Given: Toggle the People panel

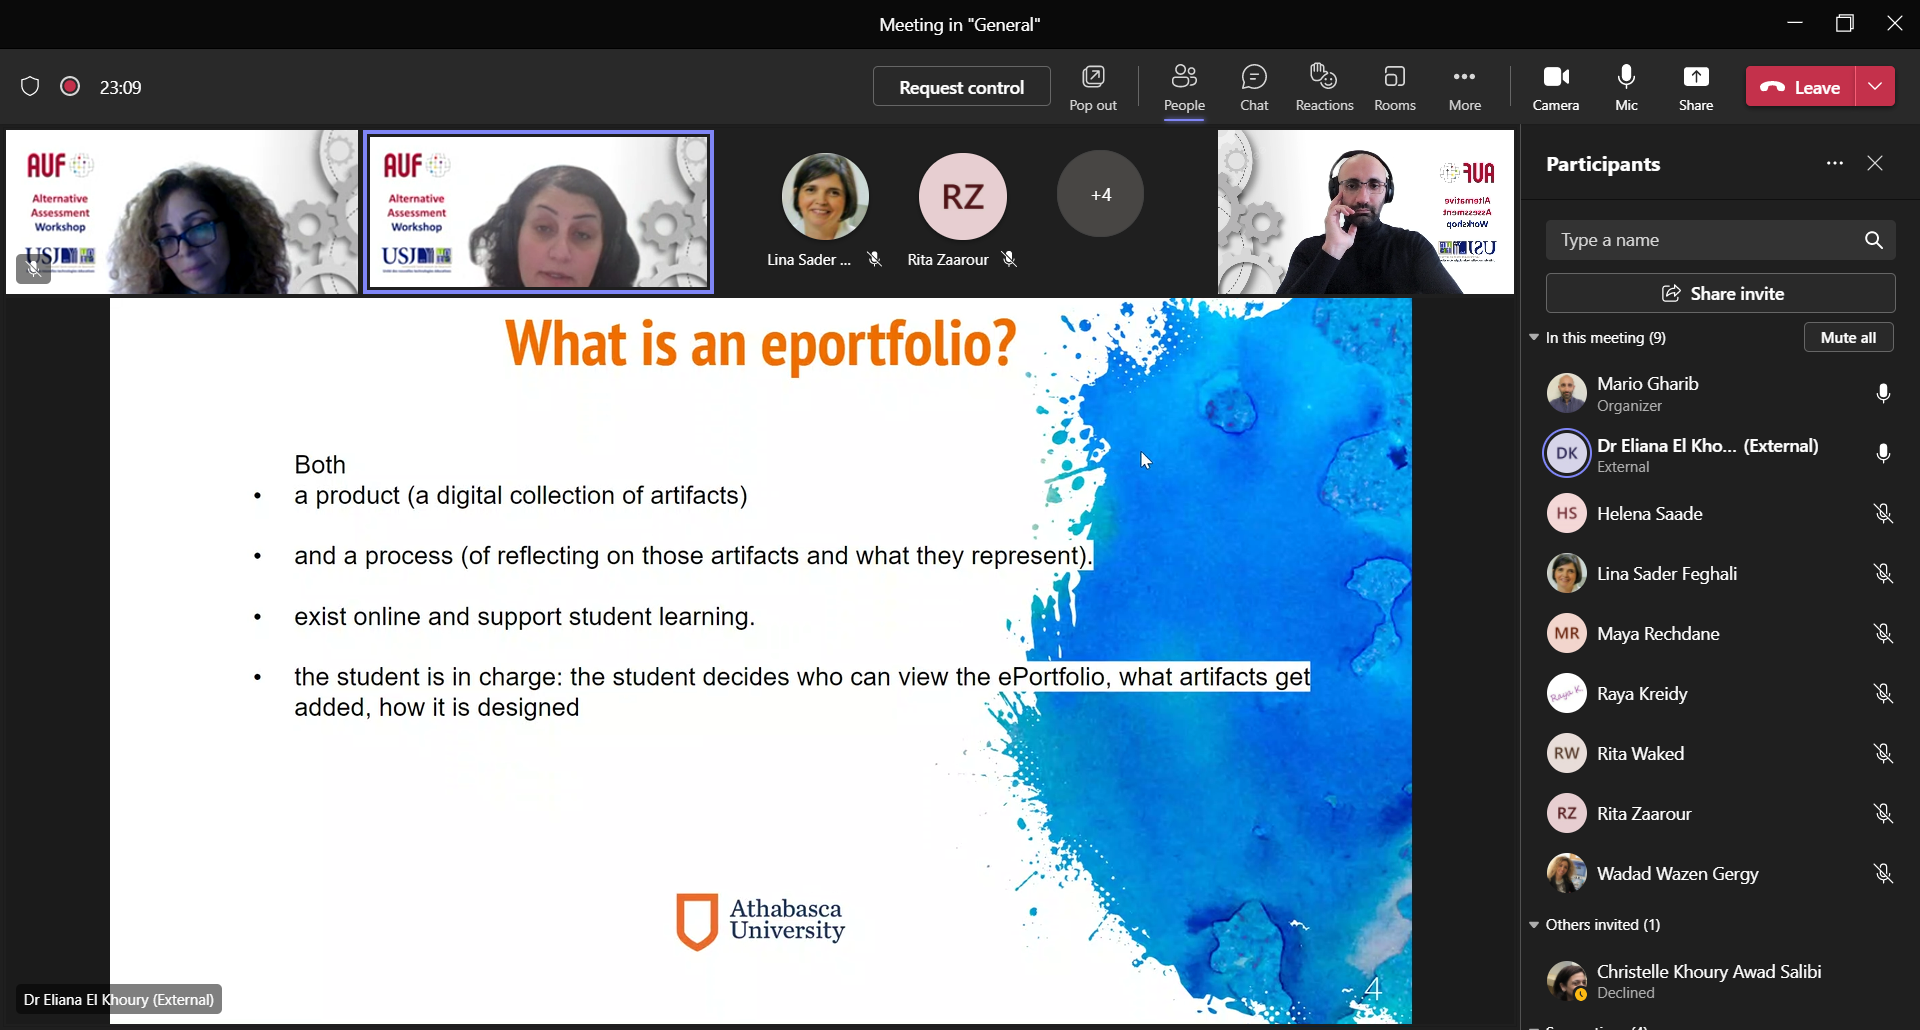Looking at the screenshot, I should 1184,88.
